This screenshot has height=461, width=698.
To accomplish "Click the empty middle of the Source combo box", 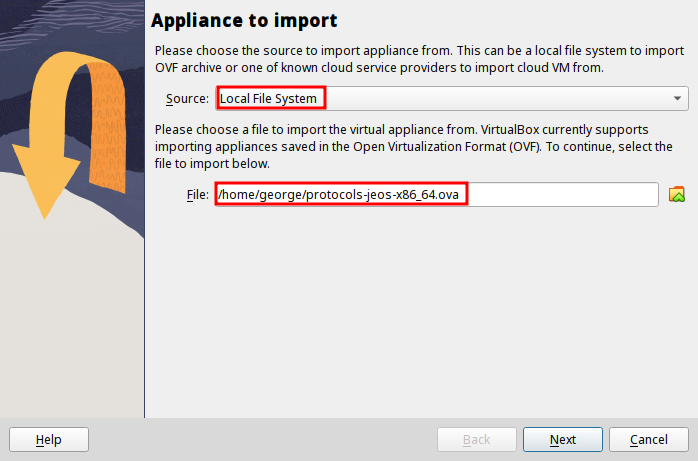I will click(500, 98).
